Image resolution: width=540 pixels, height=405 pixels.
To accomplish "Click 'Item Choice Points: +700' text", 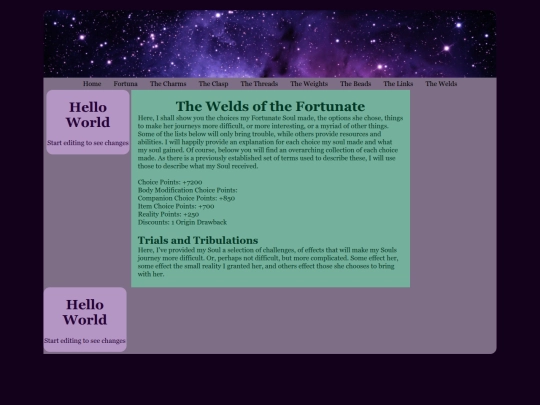I will 176,206.
